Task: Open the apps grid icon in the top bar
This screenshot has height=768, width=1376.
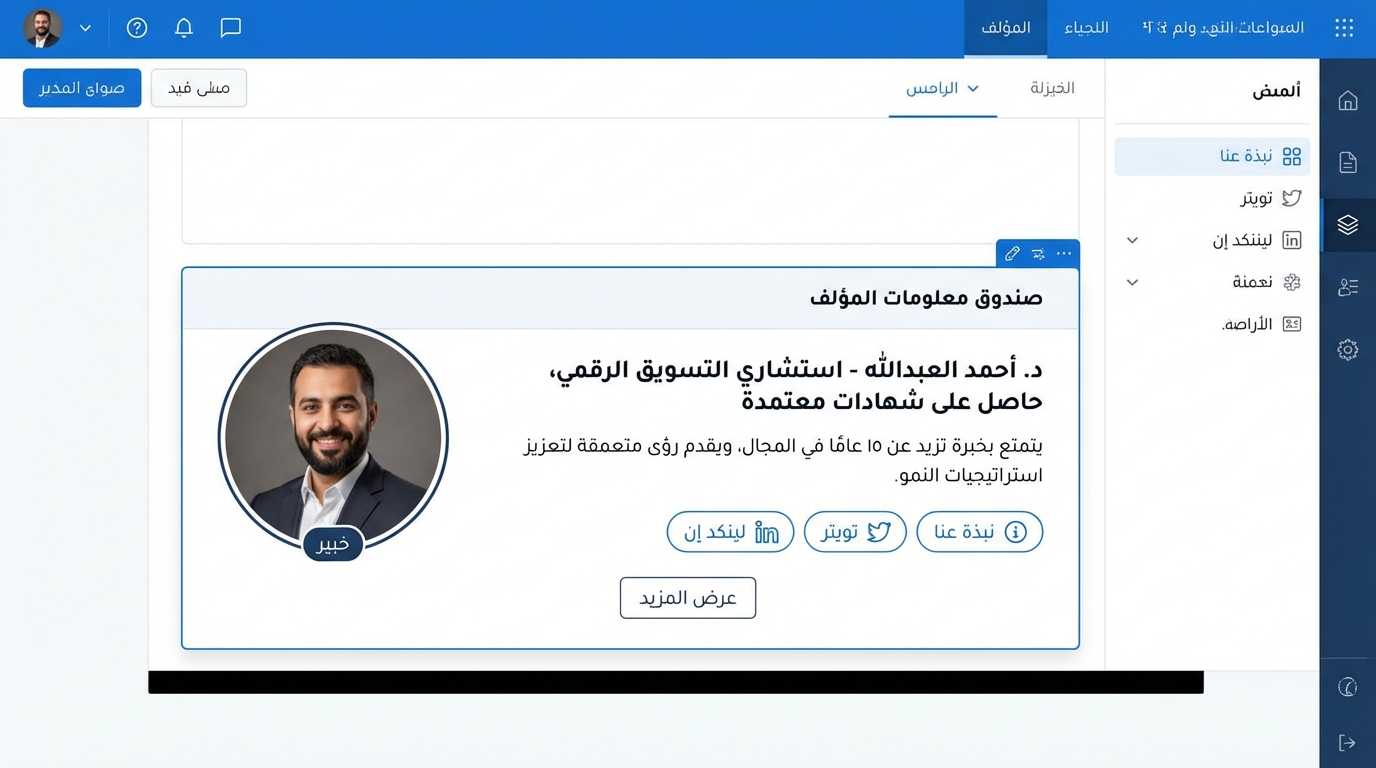Action: (1343, 27)
